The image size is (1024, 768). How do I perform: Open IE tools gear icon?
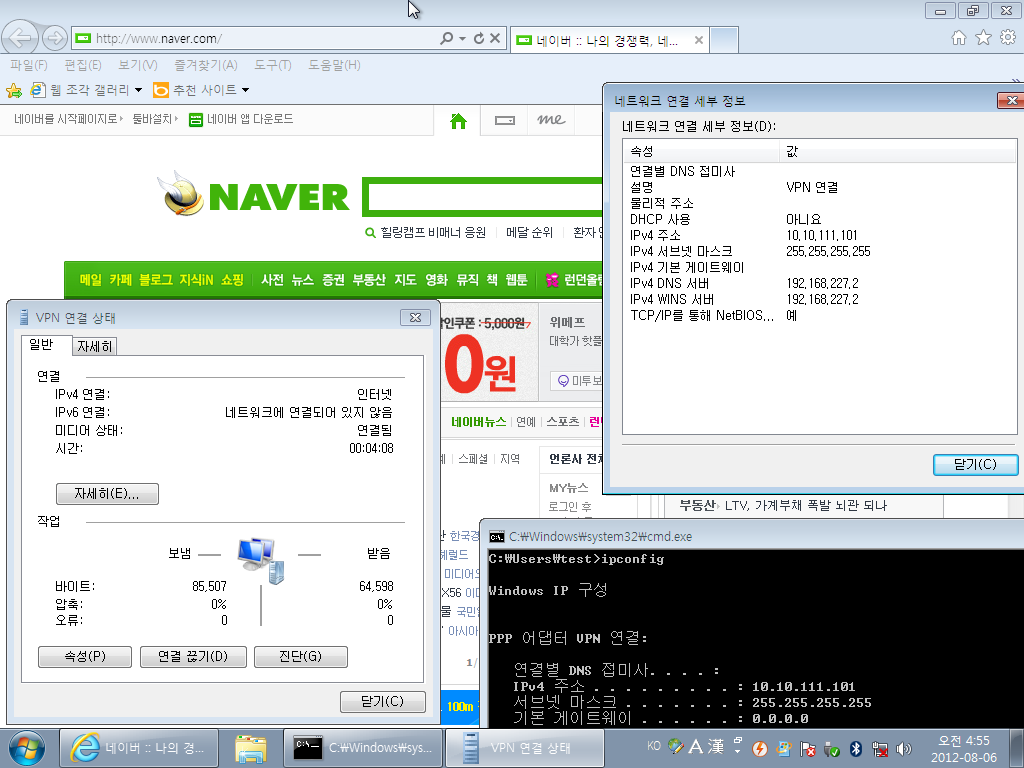pos(1008,38)
